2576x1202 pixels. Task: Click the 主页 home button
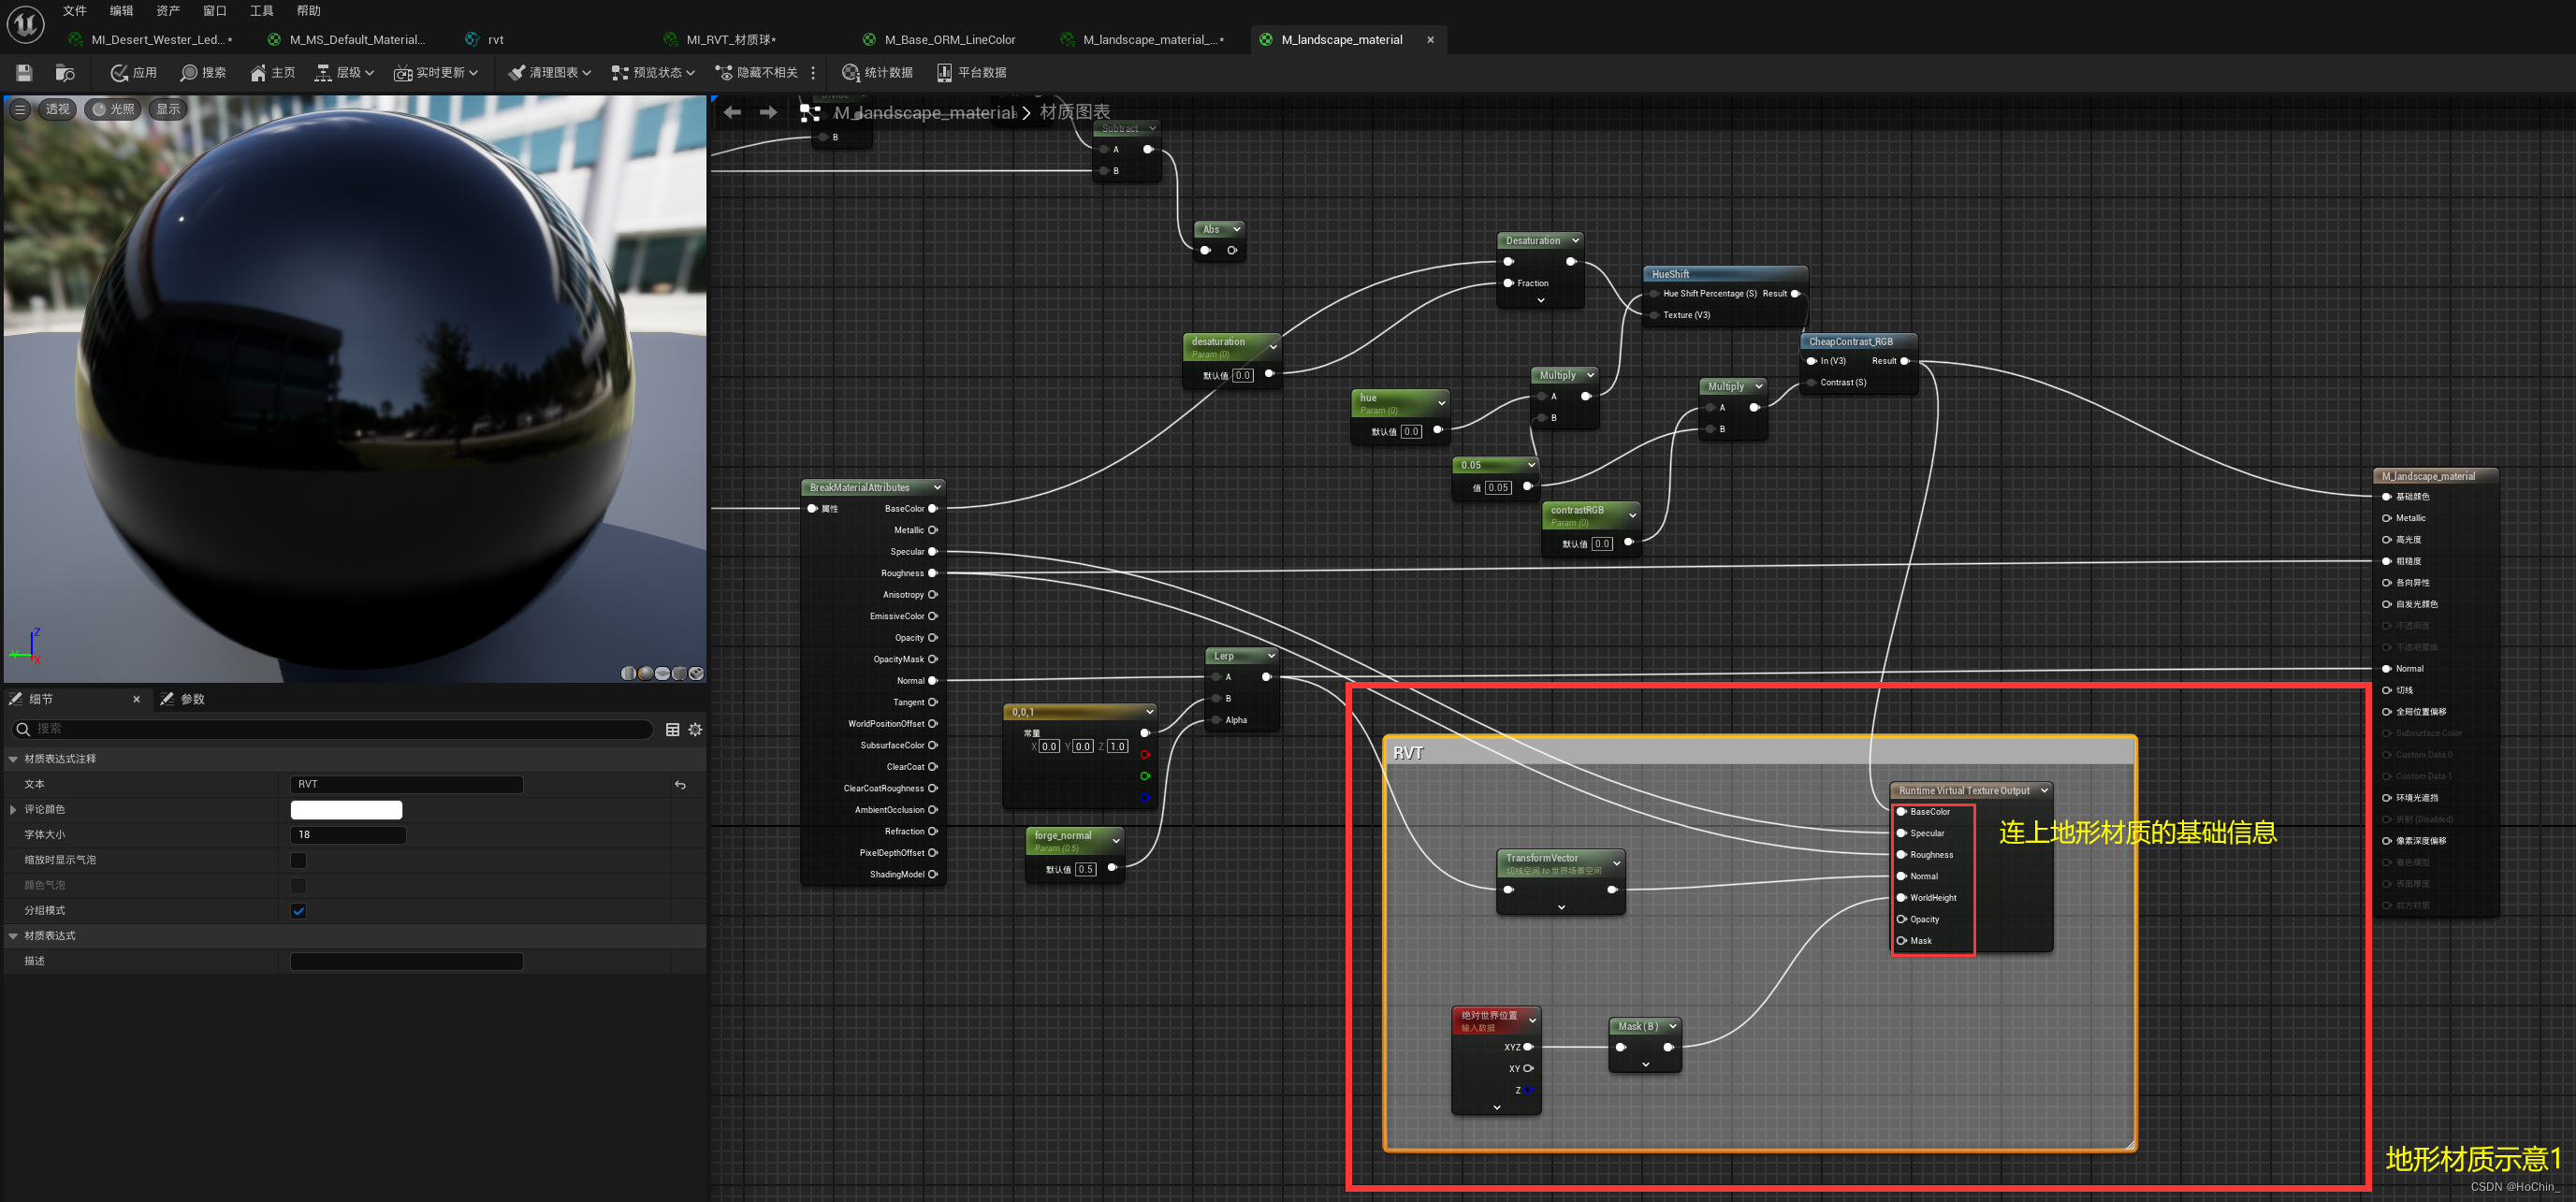272,72
